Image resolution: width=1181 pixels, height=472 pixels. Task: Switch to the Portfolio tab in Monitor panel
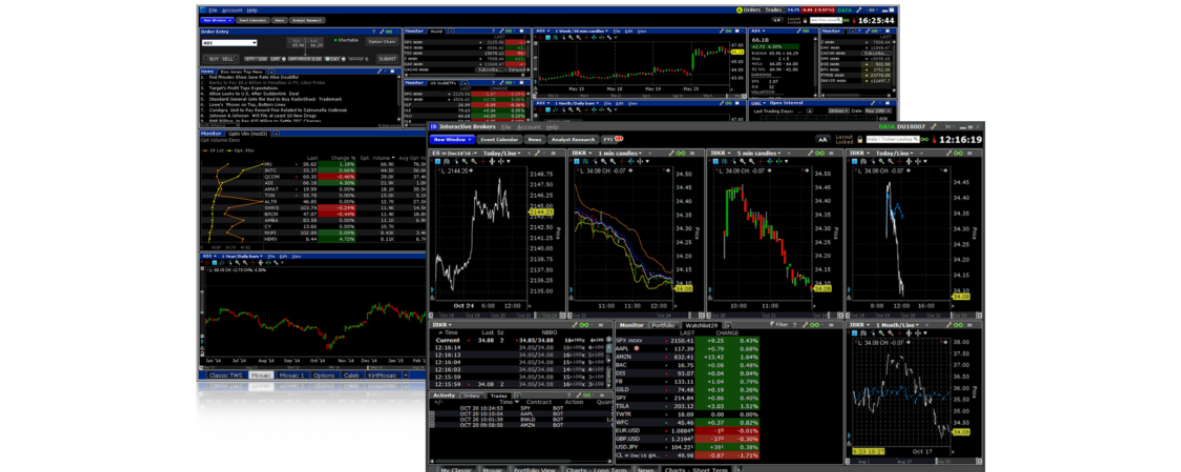[x=663, y=325]
